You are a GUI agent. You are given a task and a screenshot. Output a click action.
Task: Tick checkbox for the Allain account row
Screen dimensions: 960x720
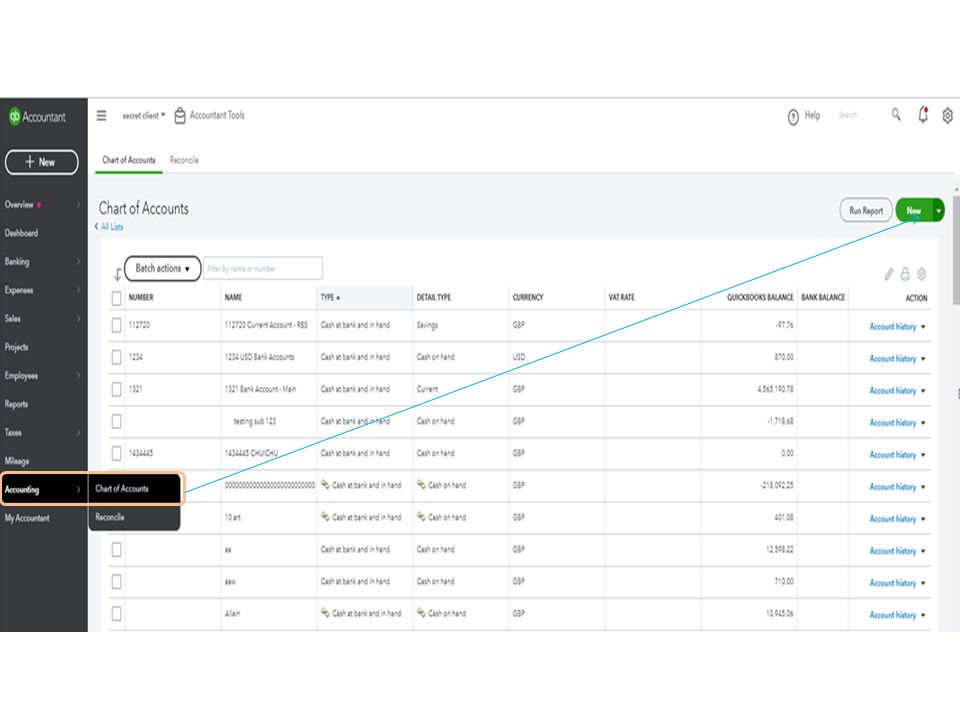click(x=116, y=613)
